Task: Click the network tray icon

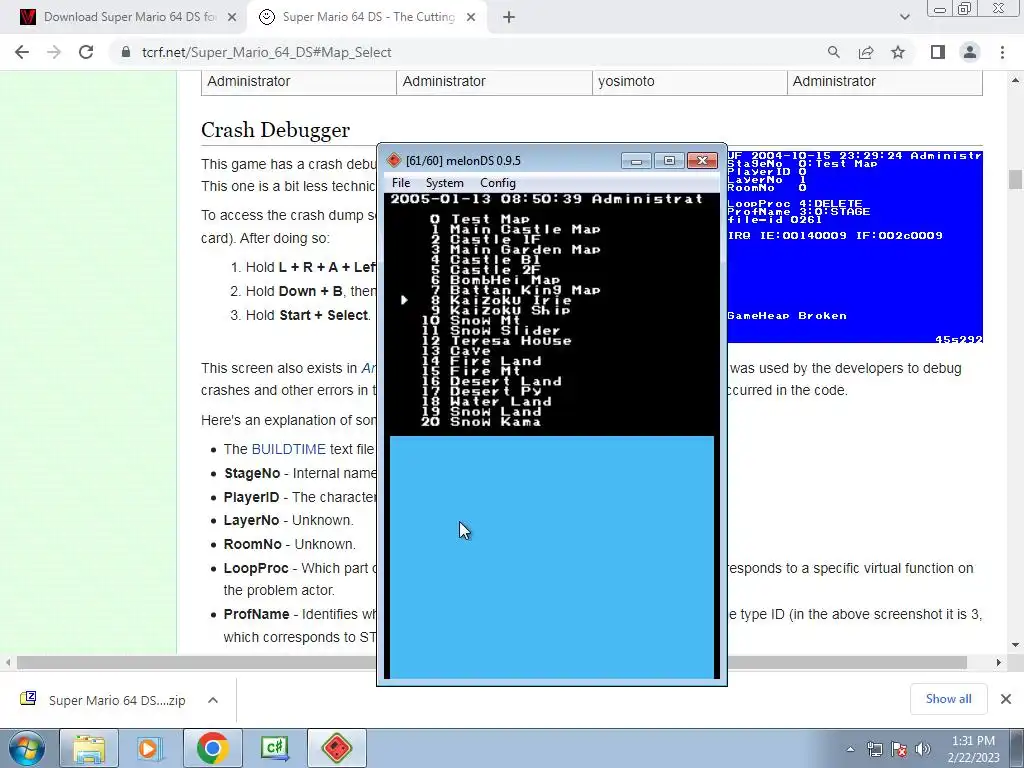Action: coord(874,749)
